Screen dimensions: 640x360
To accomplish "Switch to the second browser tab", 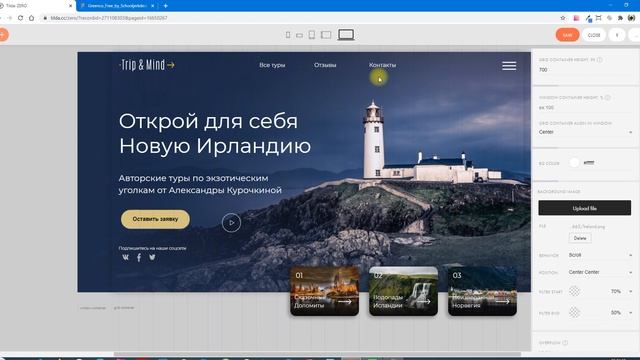I will pyautogui.click(x=118, y=6).
